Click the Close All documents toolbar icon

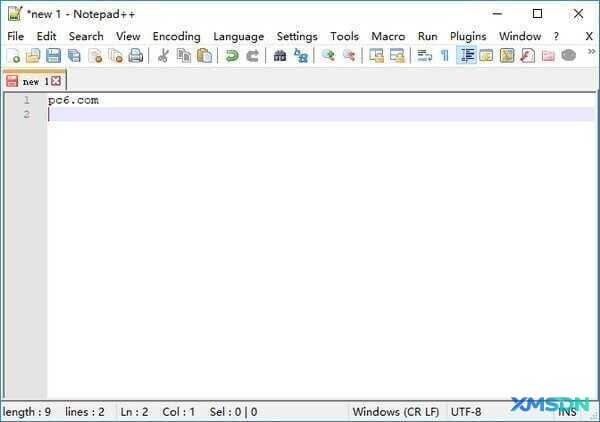(x=115, y=56)
